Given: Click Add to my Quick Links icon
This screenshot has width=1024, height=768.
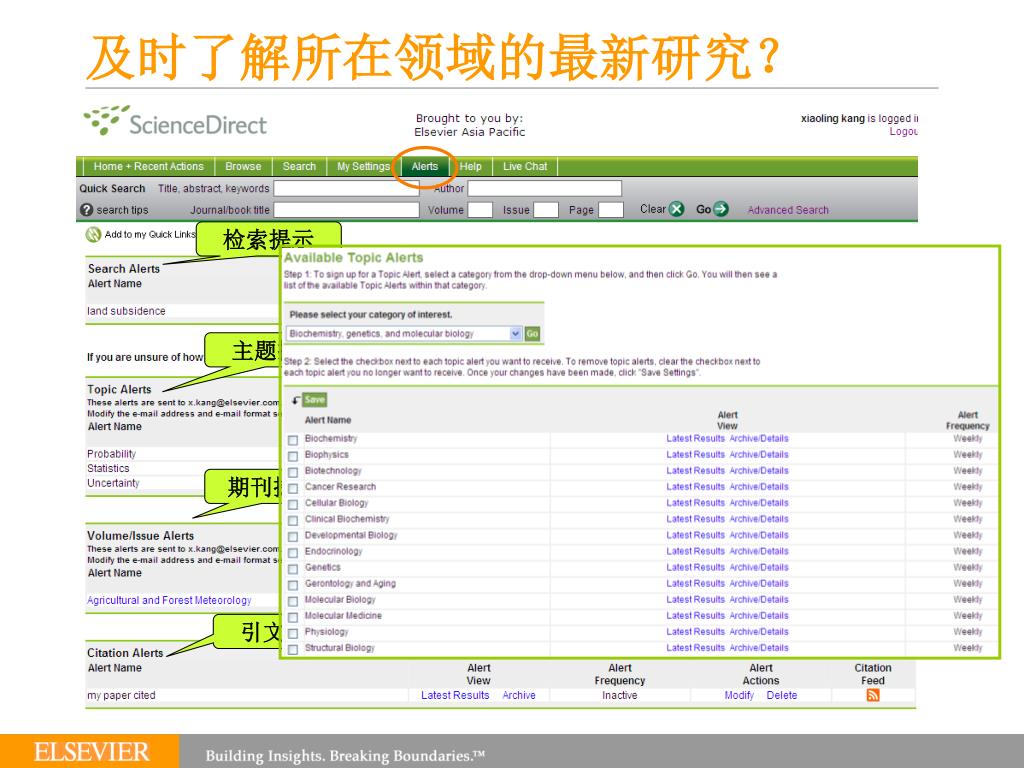Looking at the screenshot, I should coord(94,235).
